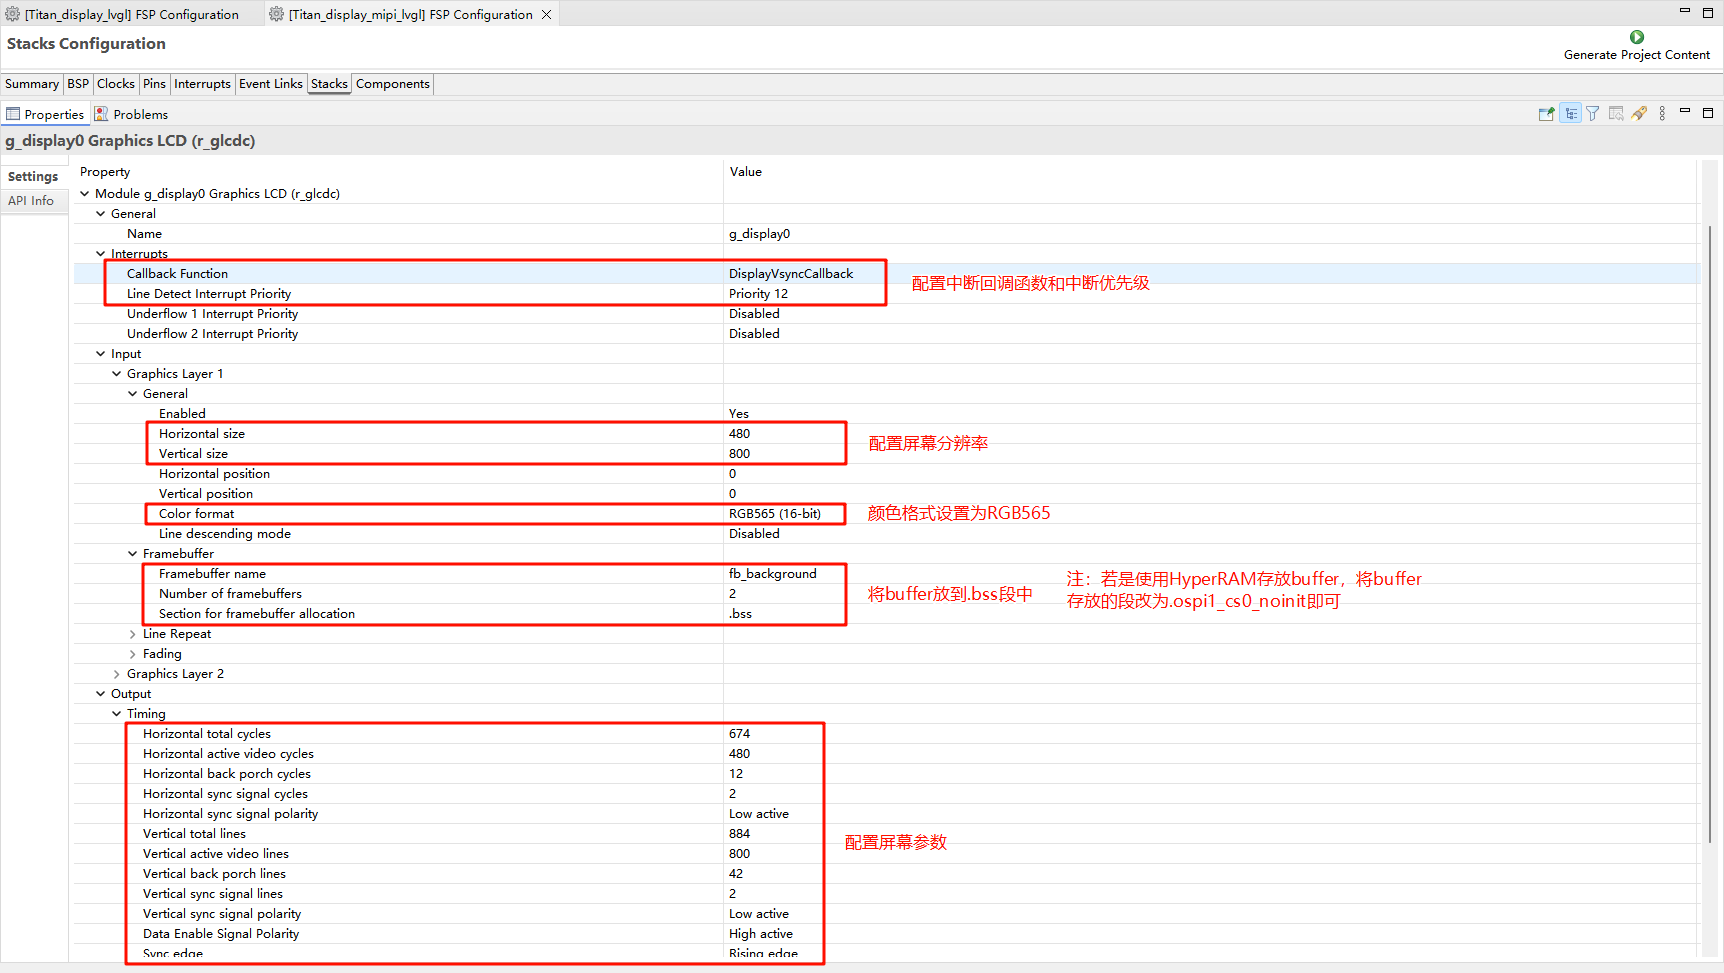The image size is (1724, 973).
Task: Expand the Fading section
Action: tap(132, 654)
